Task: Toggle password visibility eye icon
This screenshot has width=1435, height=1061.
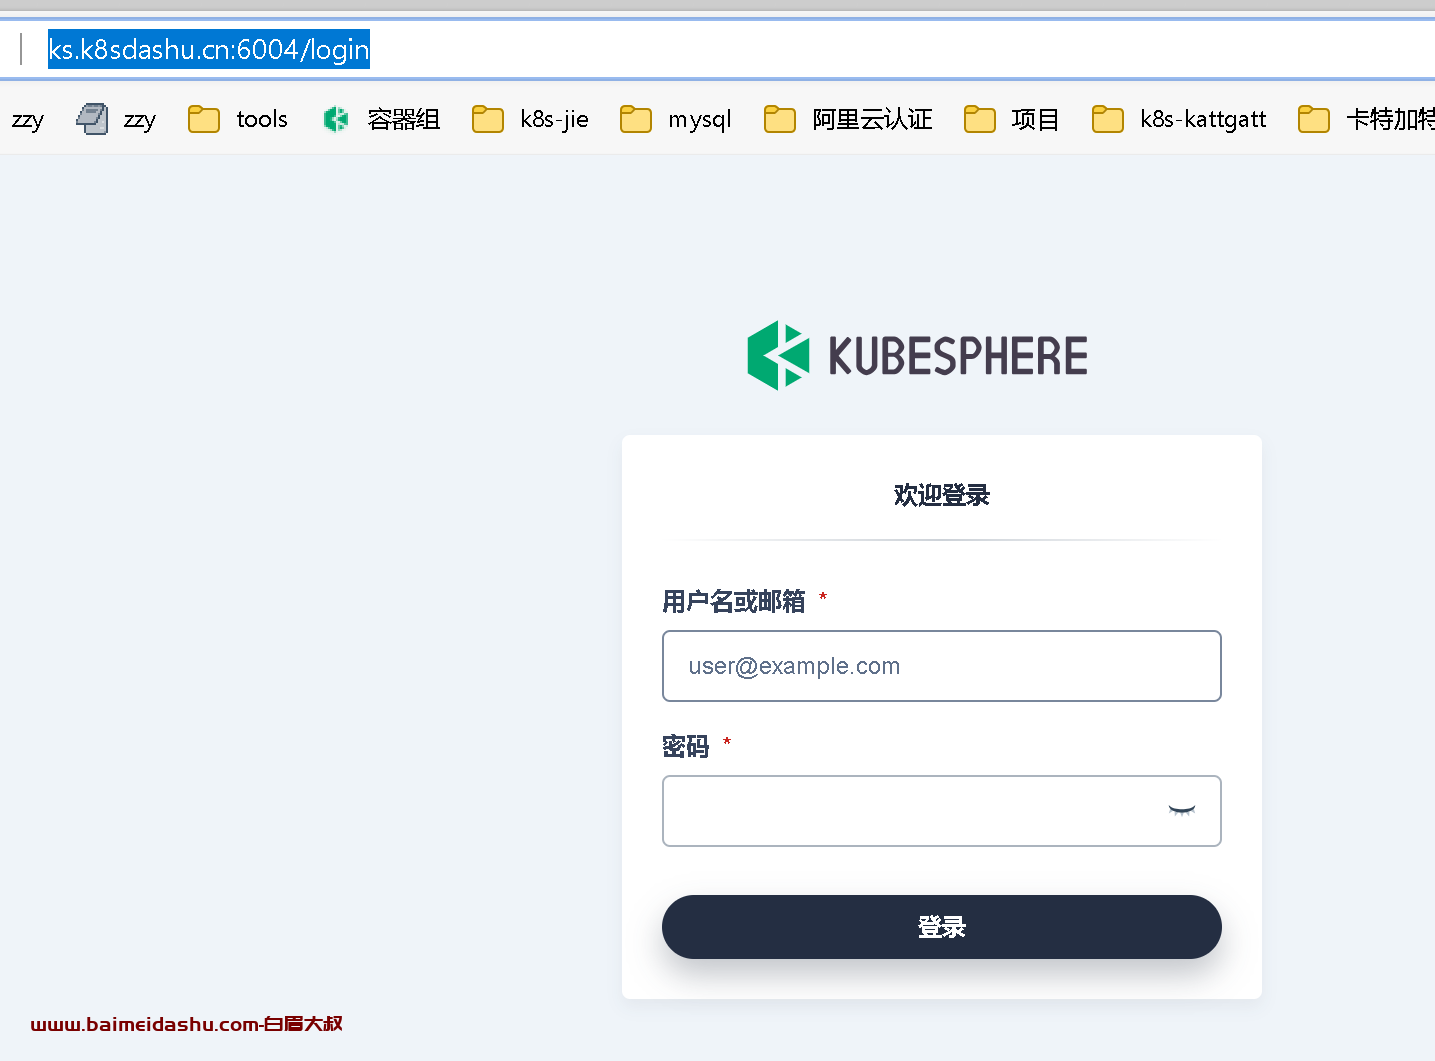Action: pos(1182,811)
